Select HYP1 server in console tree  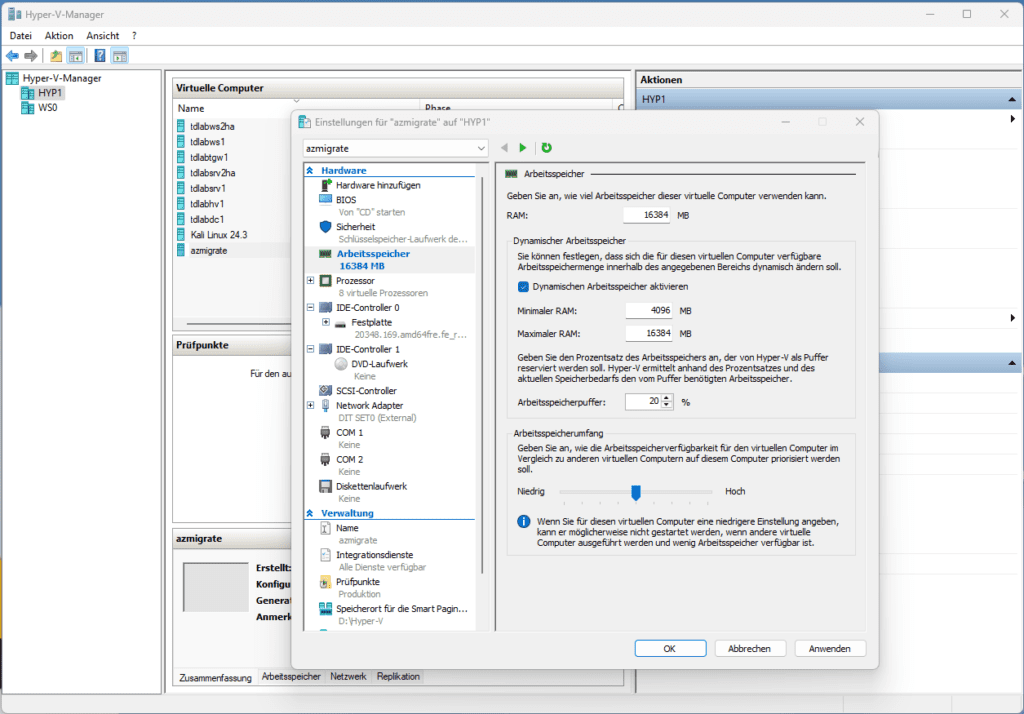pyautogui.click(x=50, y=93)
